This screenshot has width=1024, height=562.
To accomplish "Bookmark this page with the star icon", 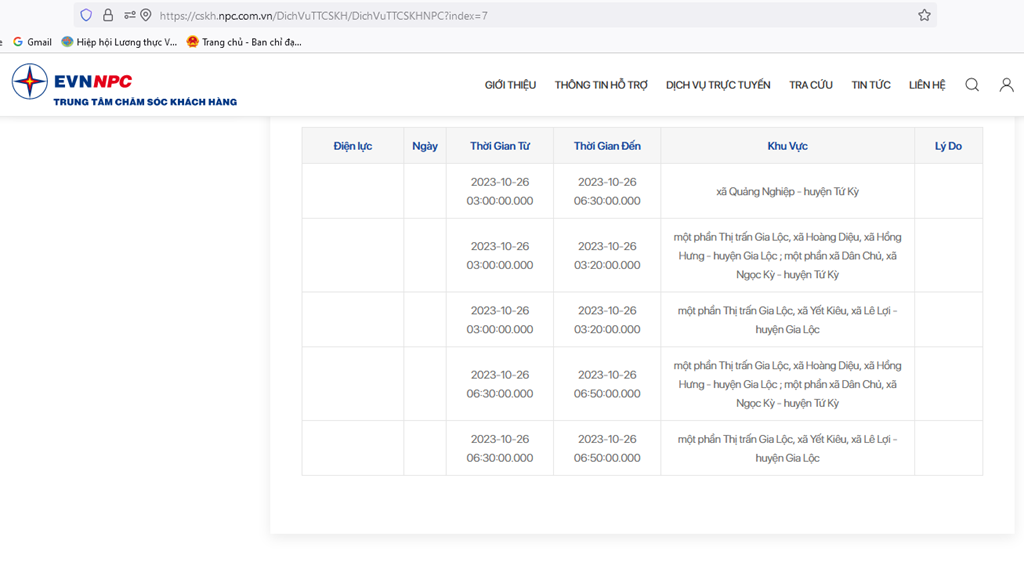I will (924, 15).
